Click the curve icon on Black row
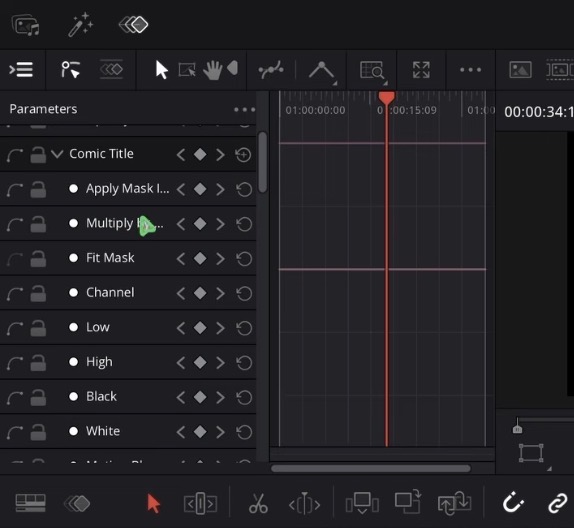This screenshot has height=528, width=574. [15, 398]
